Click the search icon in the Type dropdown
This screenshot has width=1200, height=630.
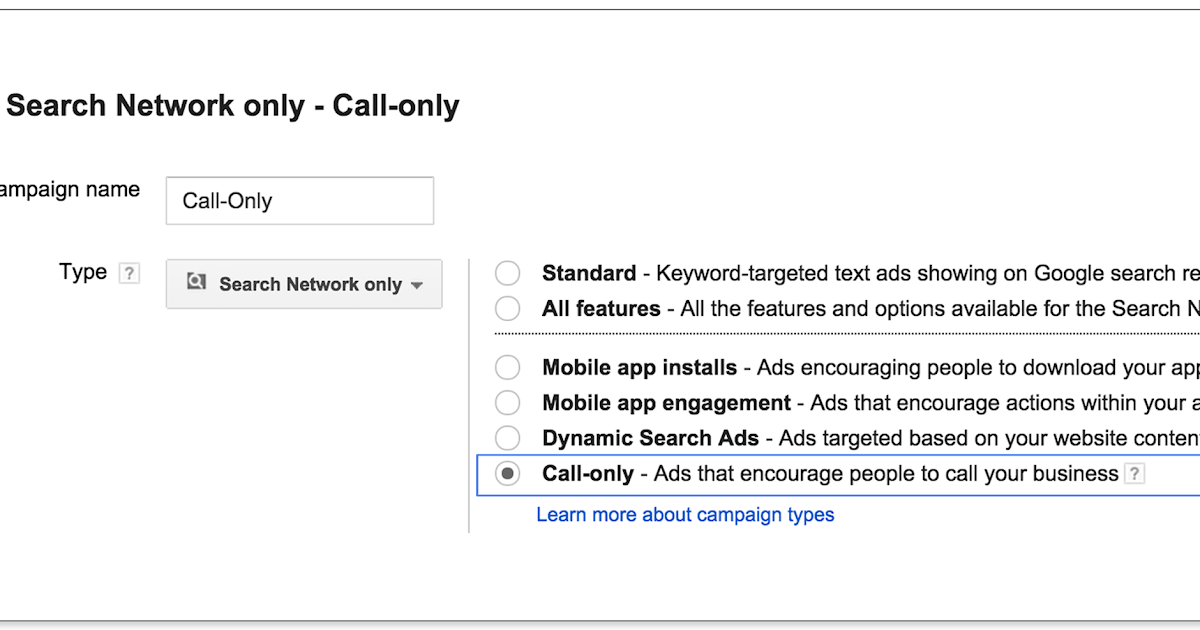196,283
